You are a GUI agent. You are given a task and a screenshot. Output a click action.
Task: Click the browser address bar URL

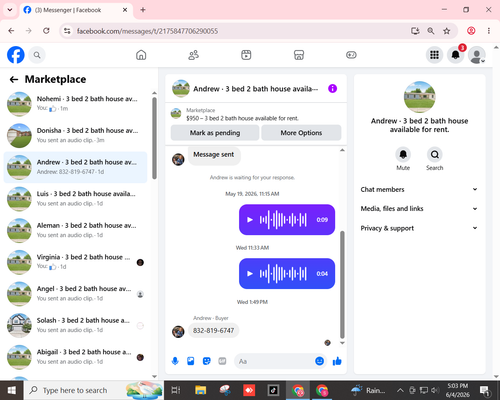[147, 31]
